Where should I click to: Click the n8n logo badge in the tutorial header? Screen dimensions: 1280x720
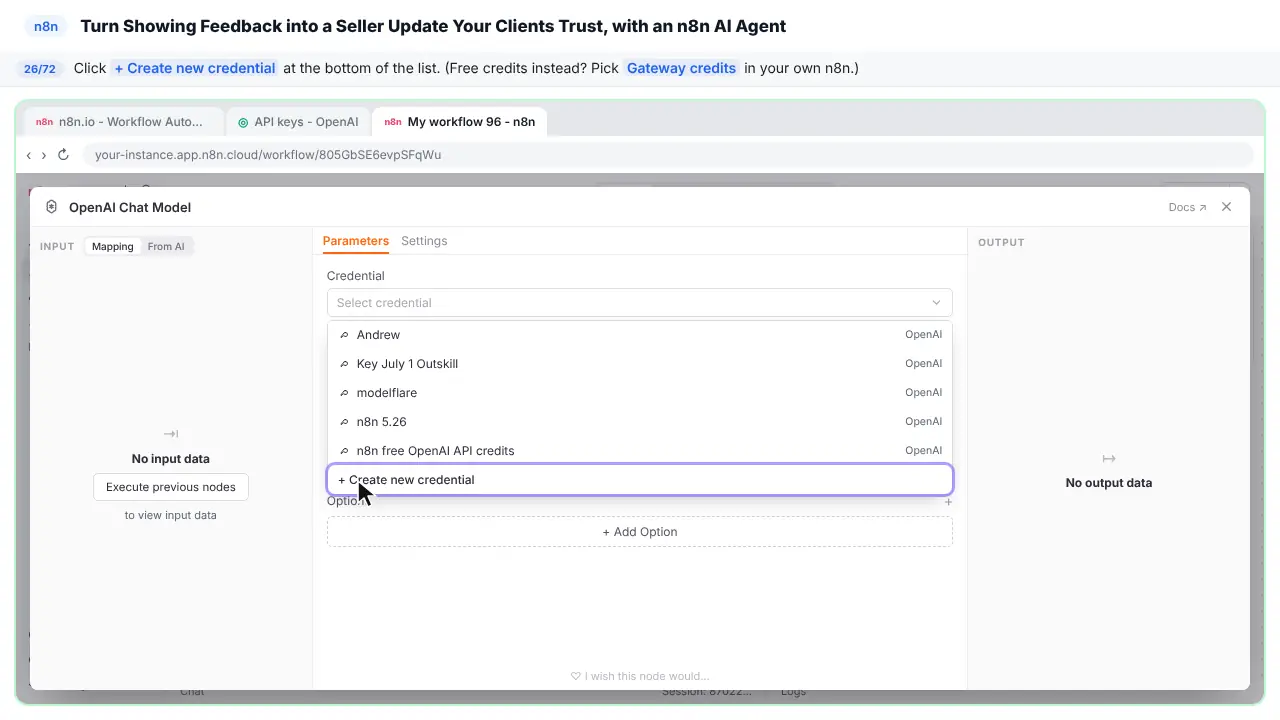pos(46,27)
